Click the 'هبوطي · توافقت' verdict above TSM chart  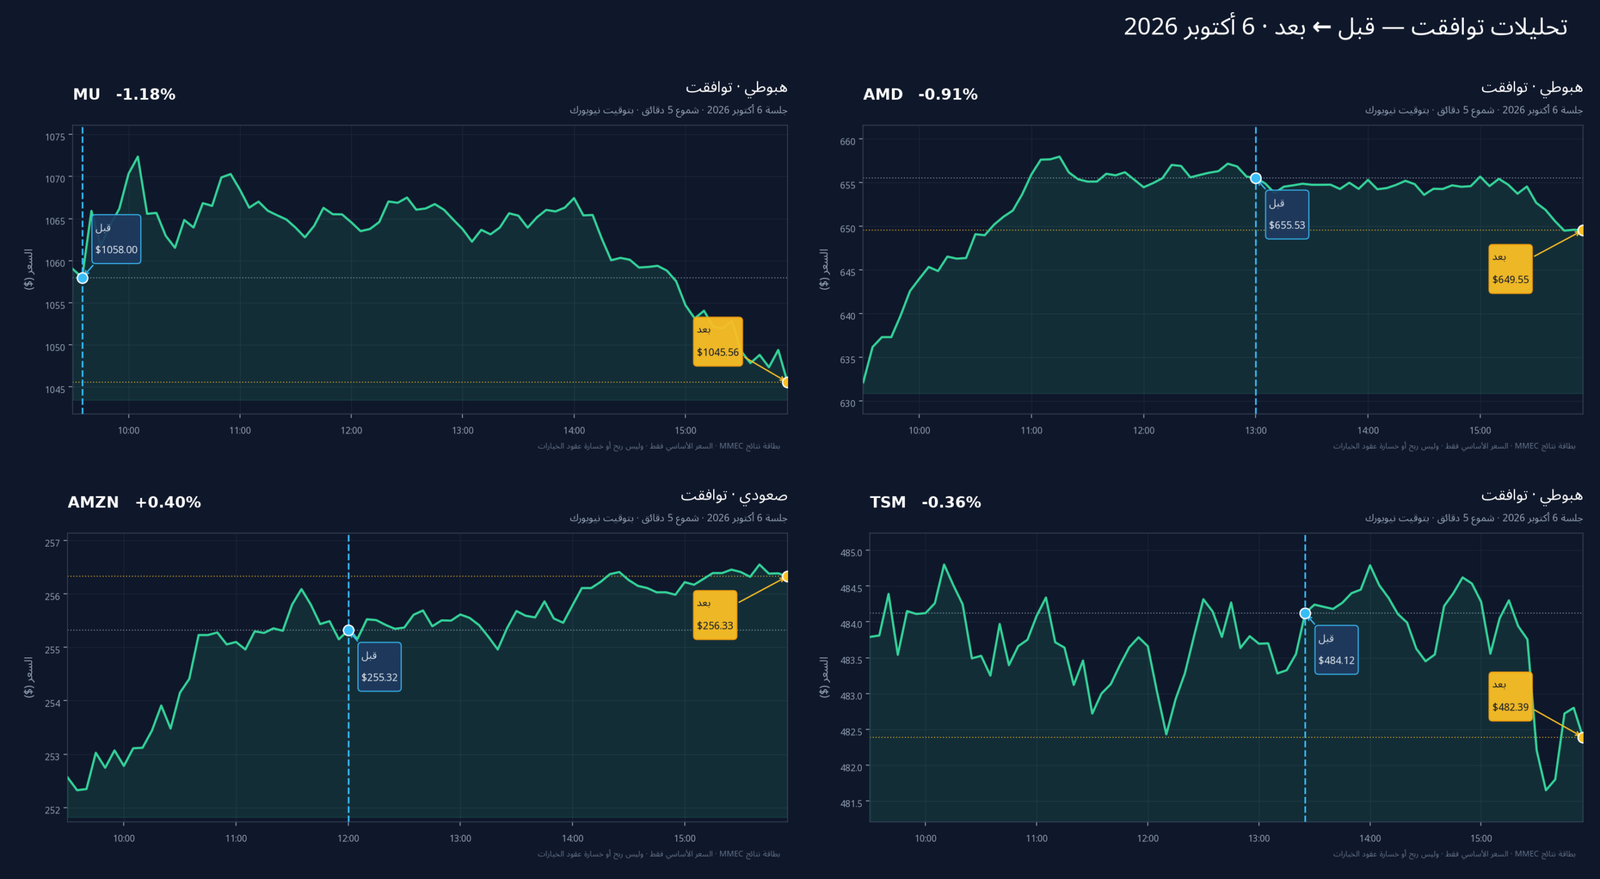click(x=1532, y=495)
